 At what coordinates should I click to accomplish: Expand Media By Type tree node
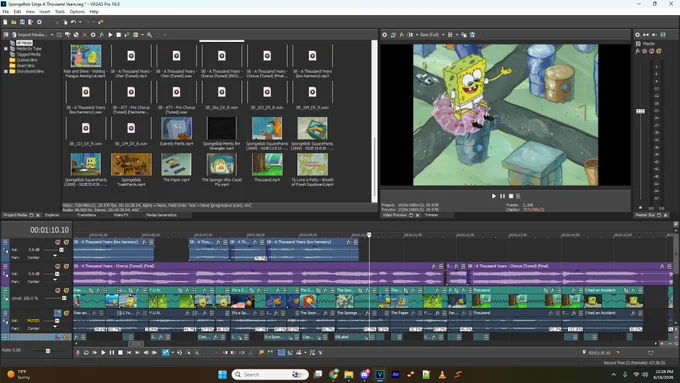tap(6, 49)
